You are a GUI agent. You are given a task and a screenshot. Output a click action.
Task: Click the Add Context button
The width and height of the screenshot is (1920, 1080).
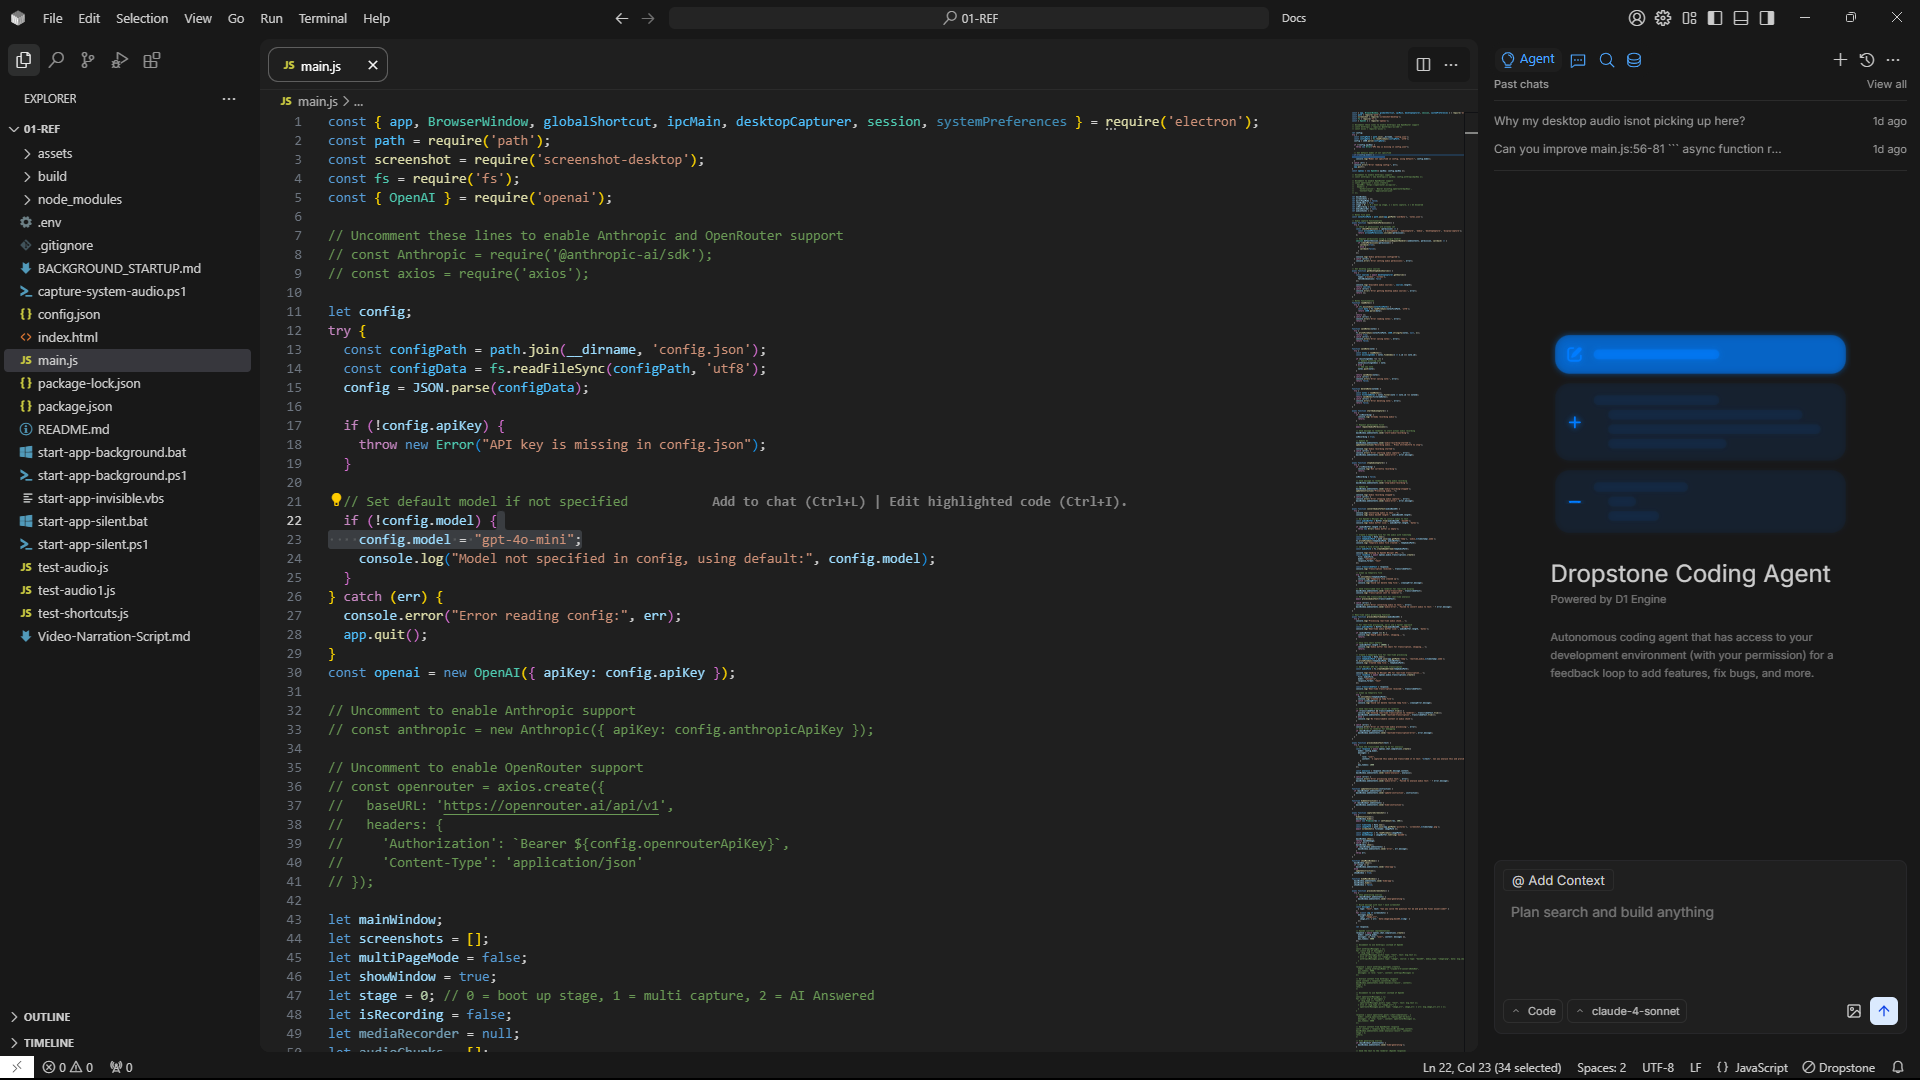(x=1558, y=880)
